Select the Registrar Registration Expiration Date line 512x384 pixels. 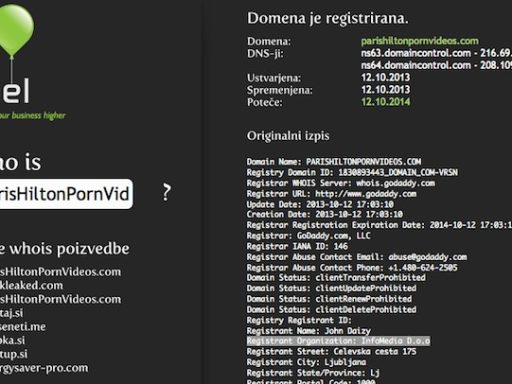click(x=379, y=225)
